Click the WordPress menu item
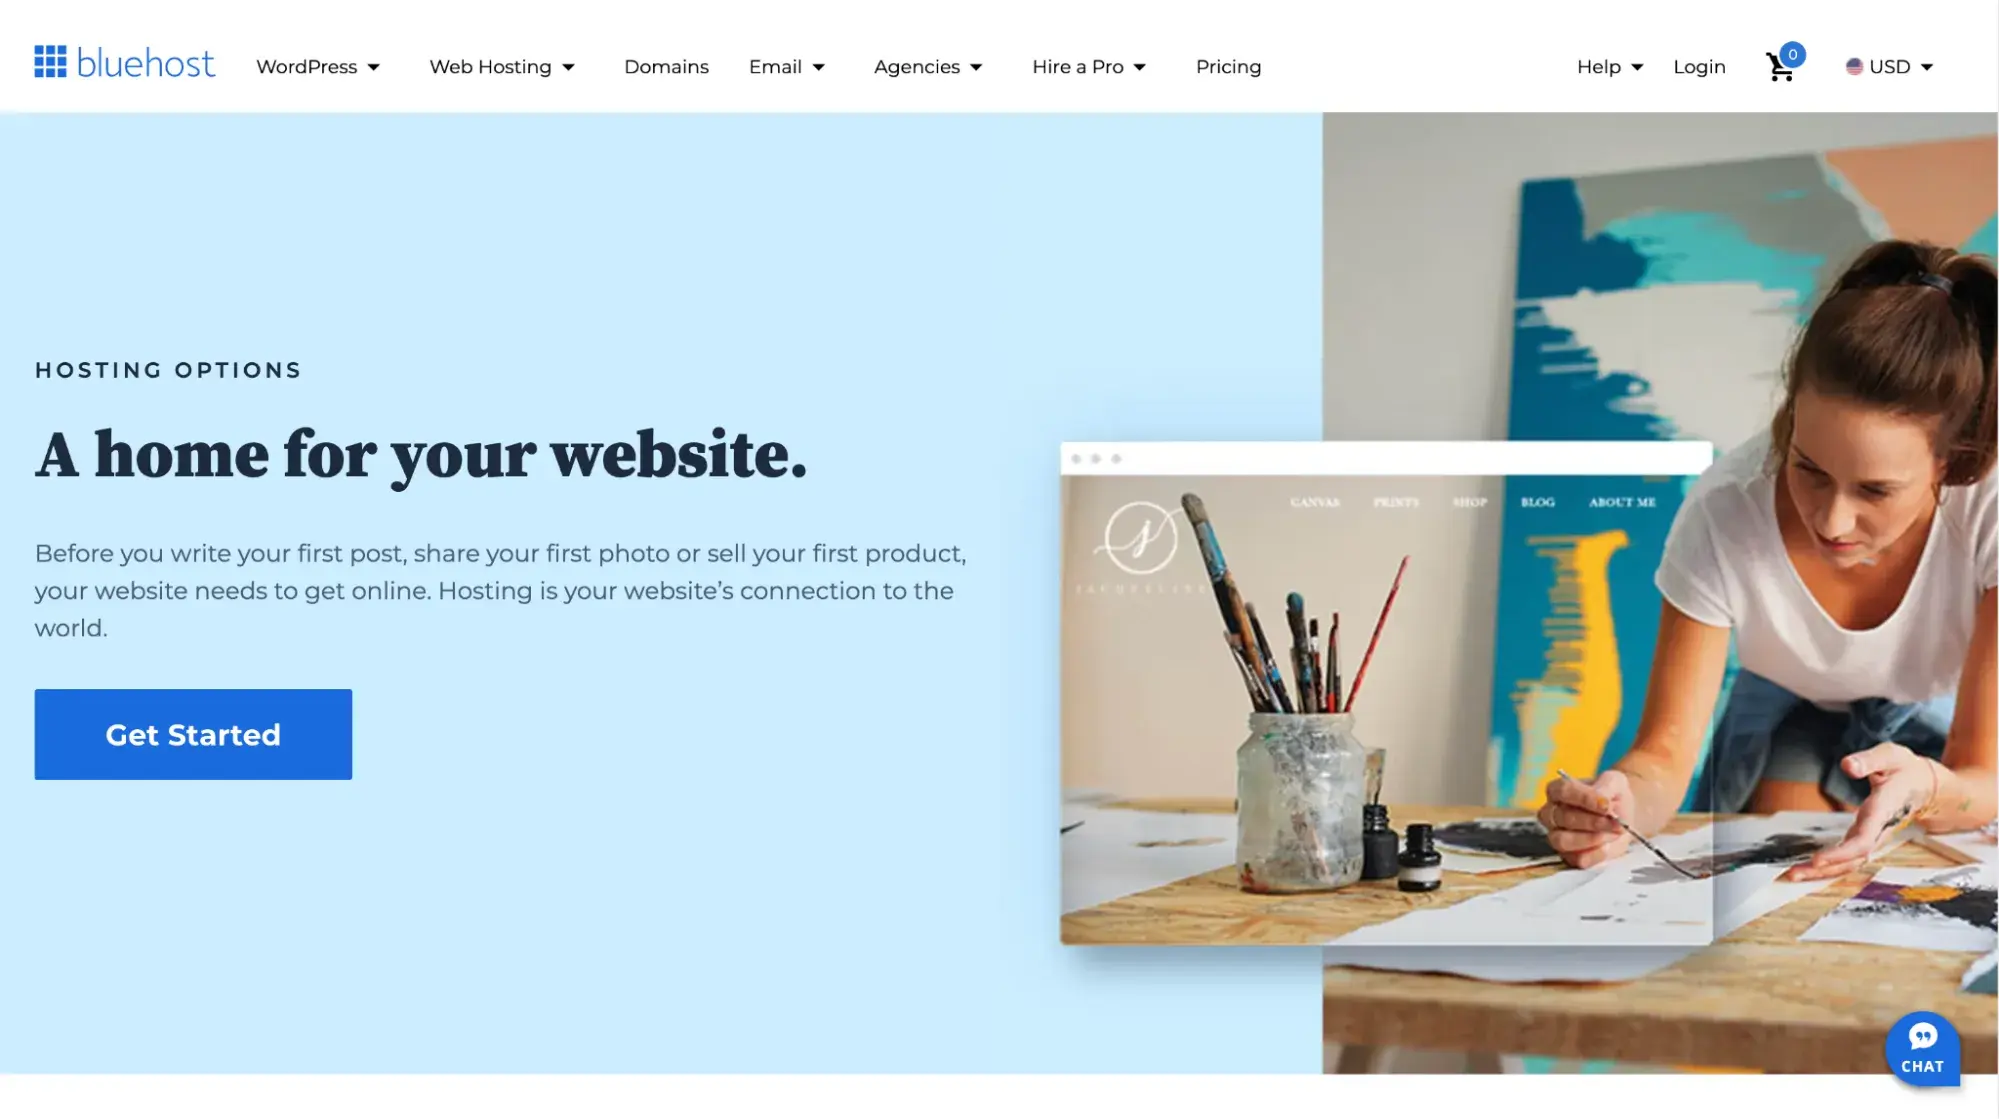This screenshot has width=1999, height=1119. (305, 66)
